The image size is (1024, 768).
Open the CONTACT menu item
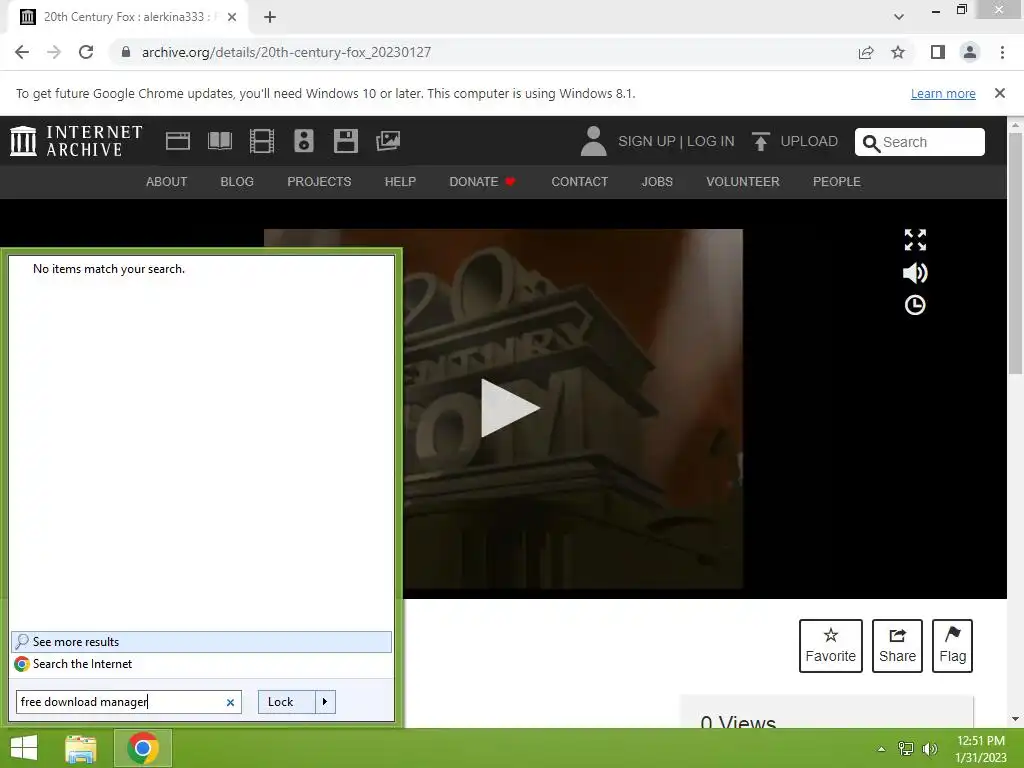point(579,182)
